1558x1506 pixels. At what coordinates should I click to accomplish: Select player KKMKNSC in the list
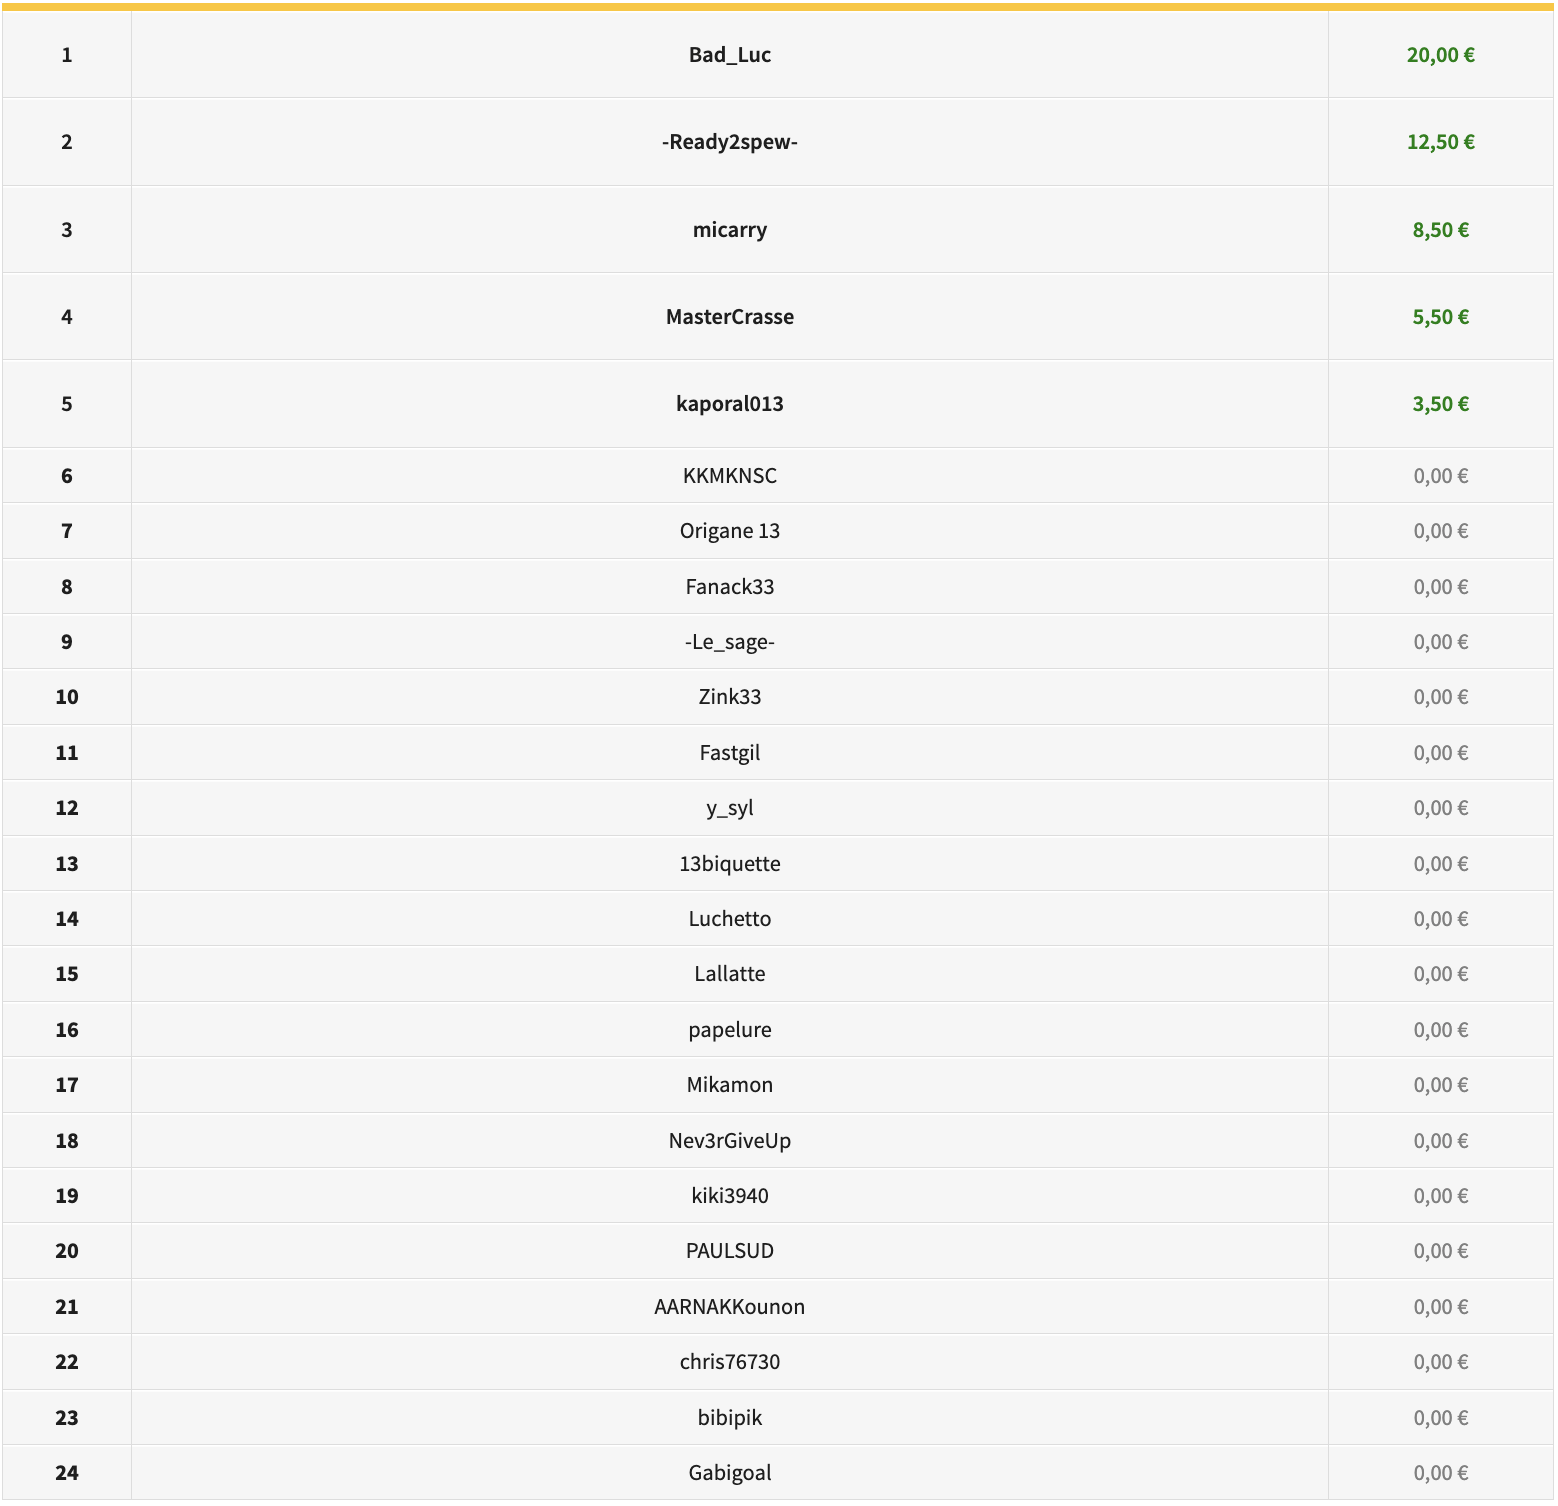click(x=729, y=476)
